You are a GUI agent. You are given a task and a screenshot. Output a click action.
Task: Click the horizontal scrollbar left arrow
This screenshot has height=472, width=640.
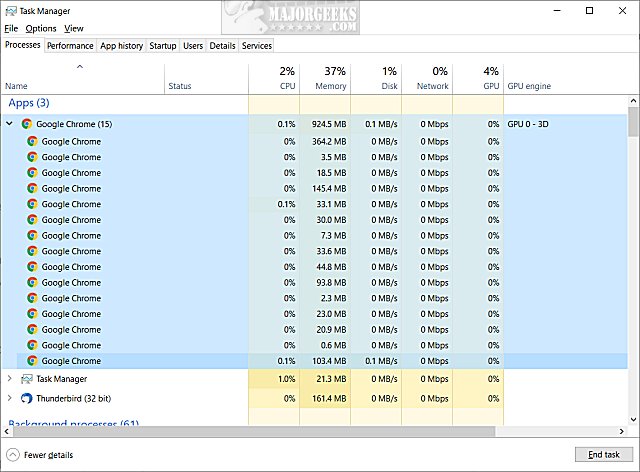(x=7, y=431)
